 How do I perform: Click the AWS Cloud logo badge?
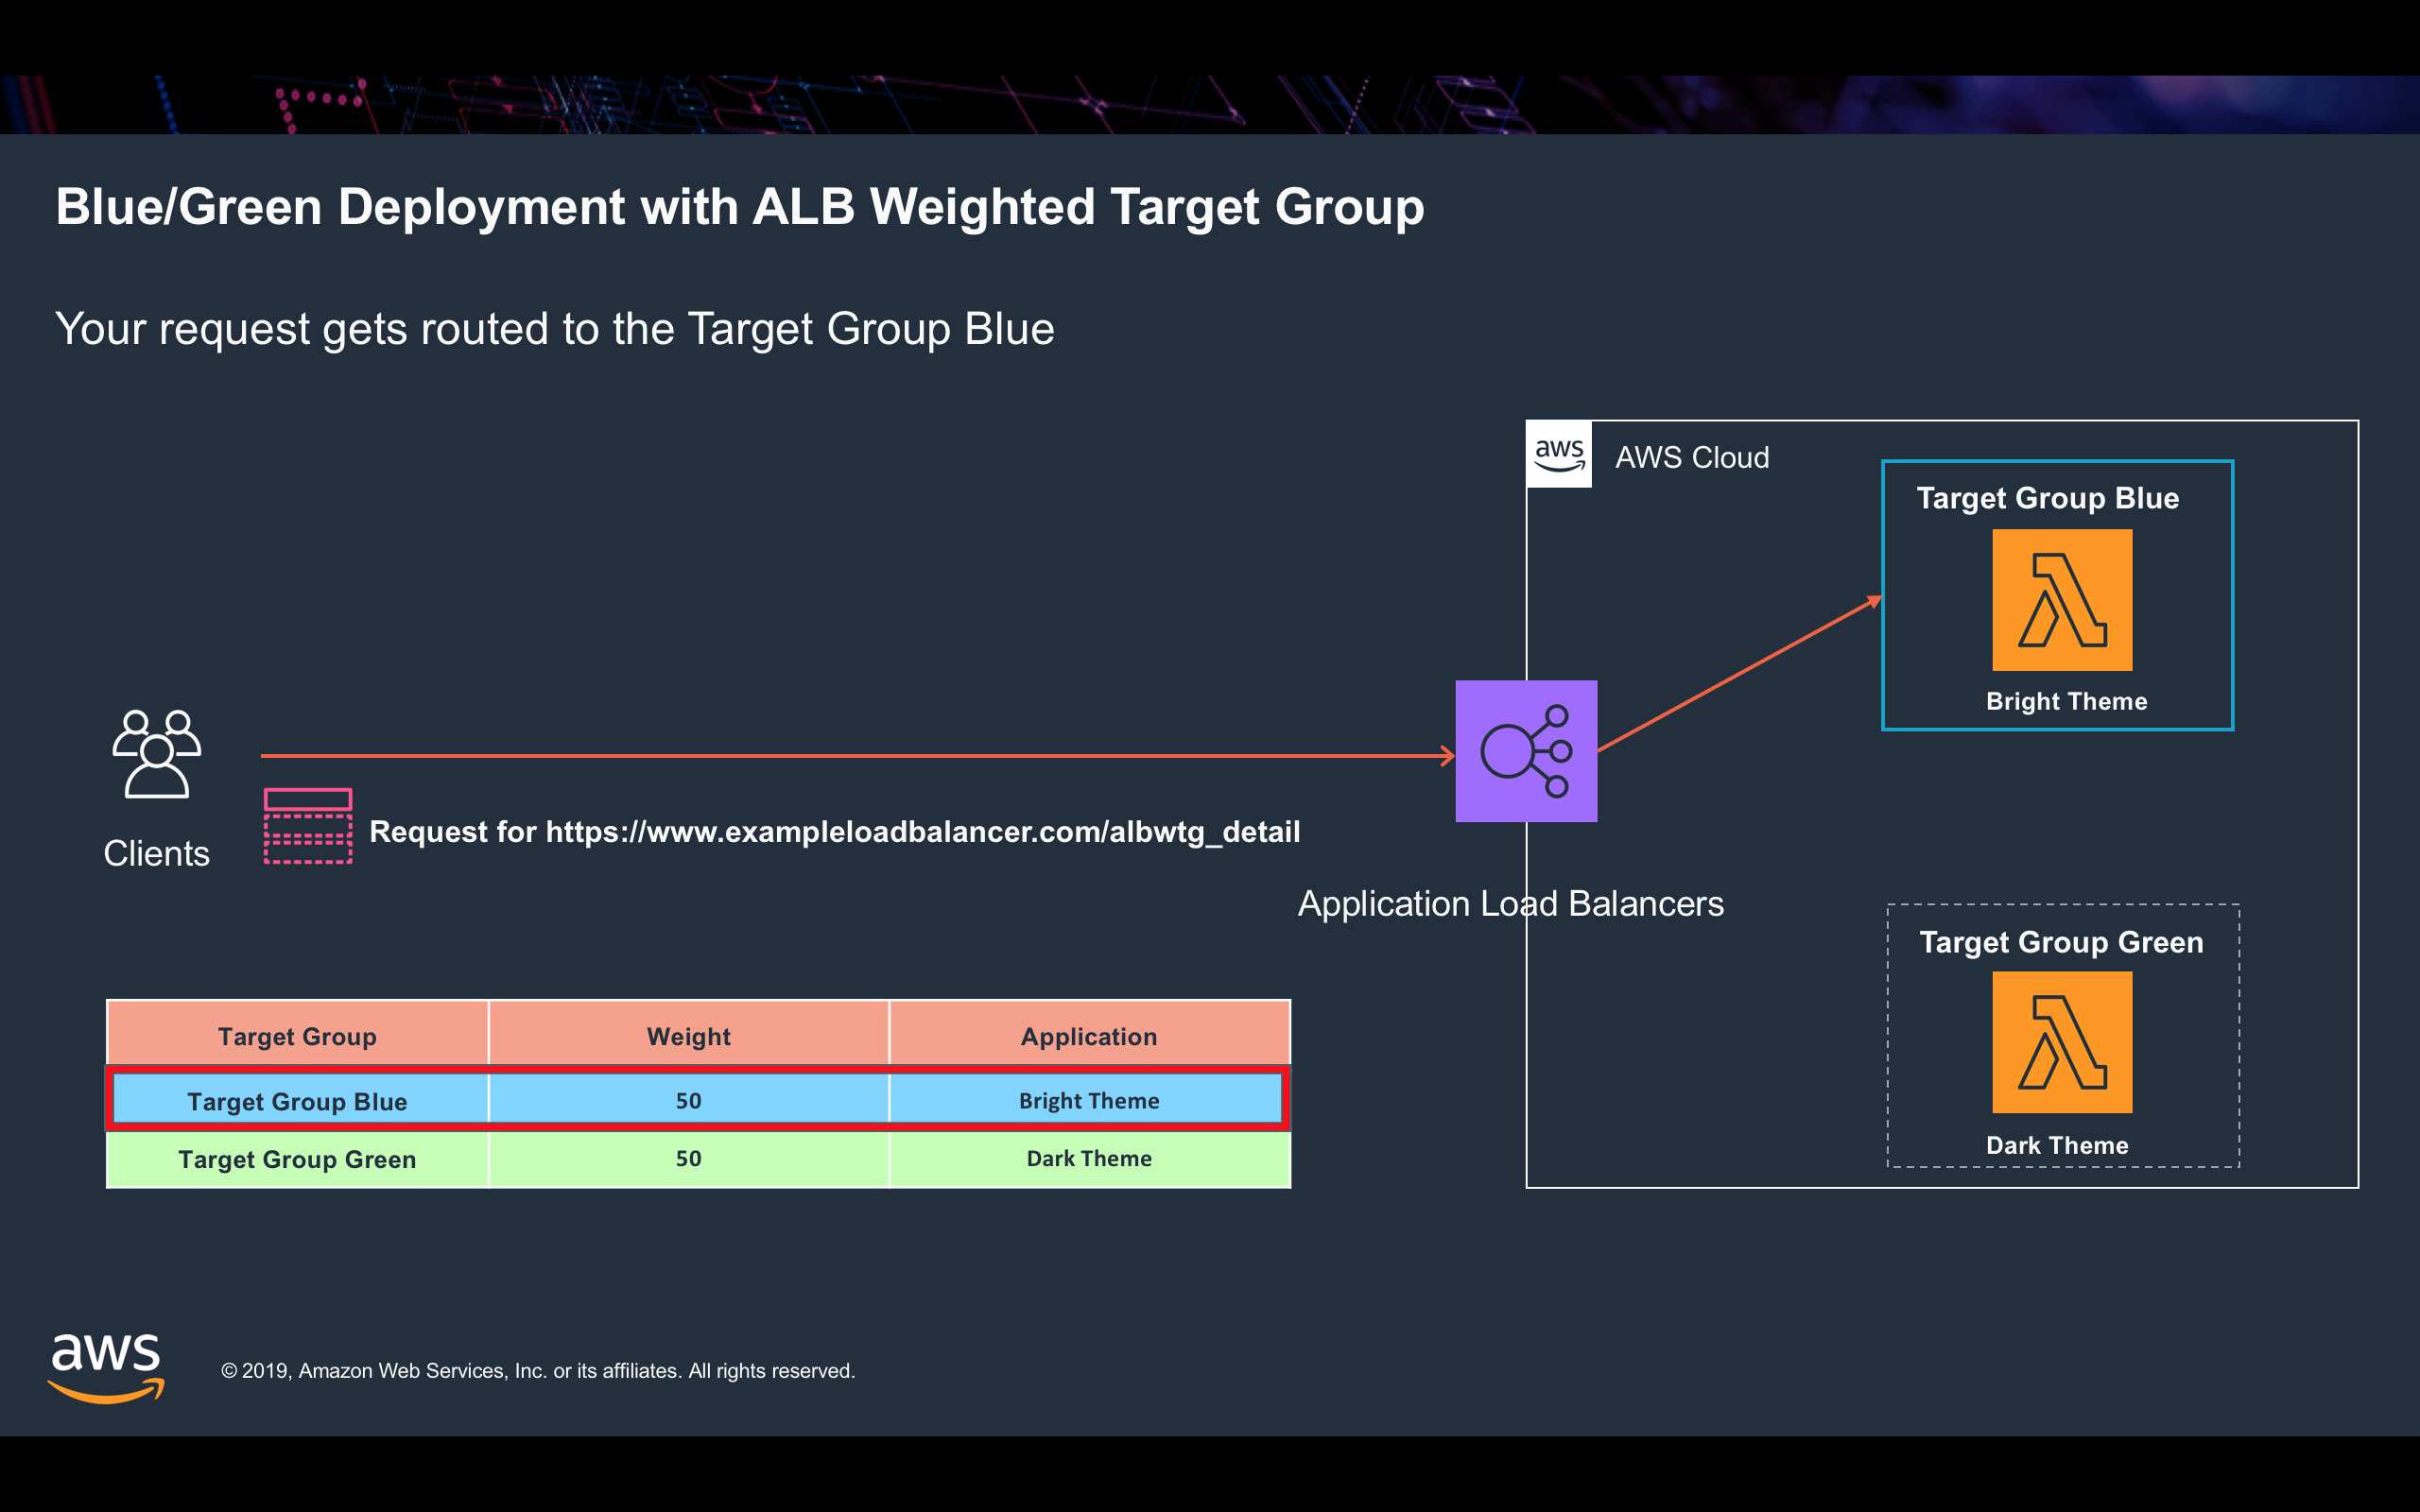[1559, 455]
